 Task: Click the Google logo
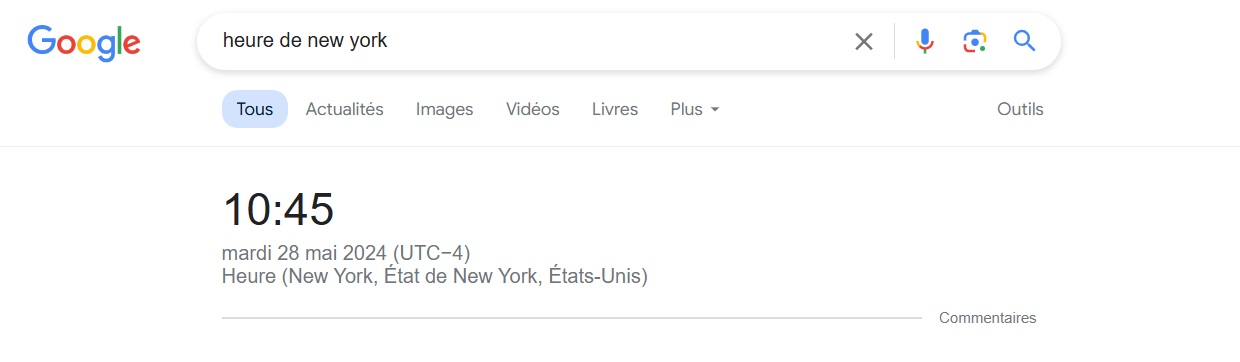[x=84, y=41]
